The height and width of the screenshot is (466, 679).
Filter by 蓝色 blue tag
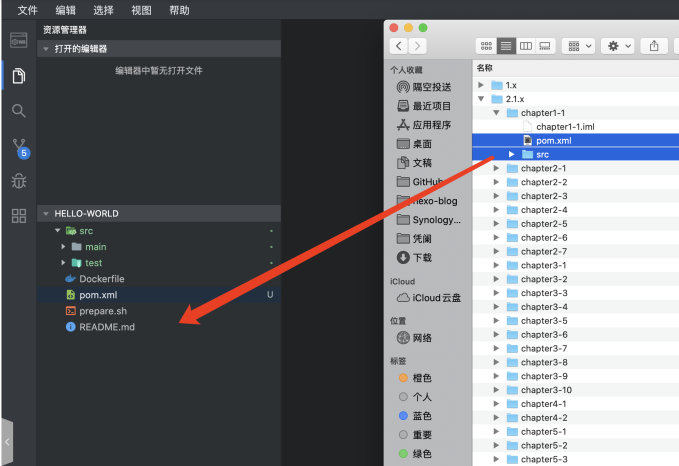click(415, 416)
